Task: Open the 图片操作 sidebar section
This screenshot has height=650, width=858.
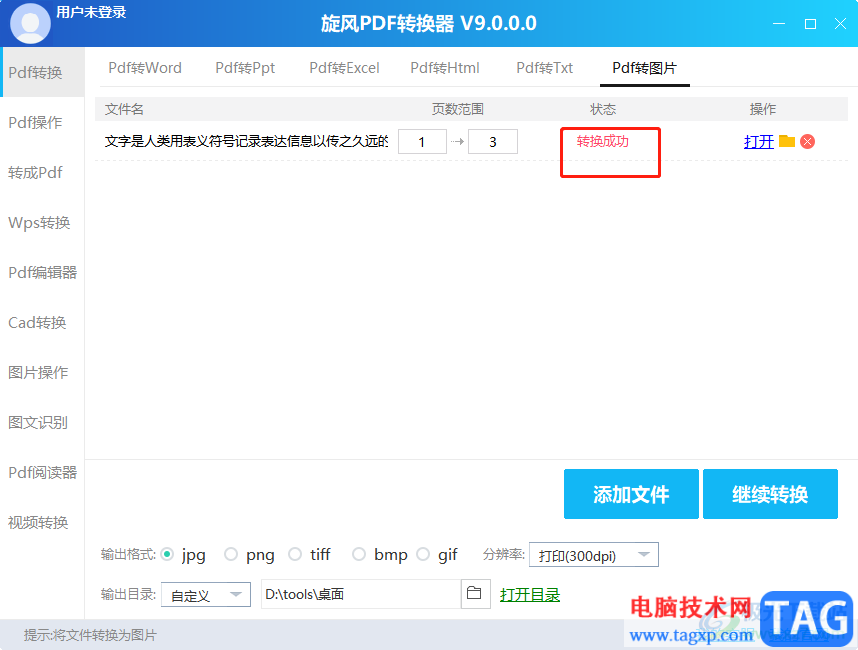Action: pyautogui.click(x=42, y=373)
